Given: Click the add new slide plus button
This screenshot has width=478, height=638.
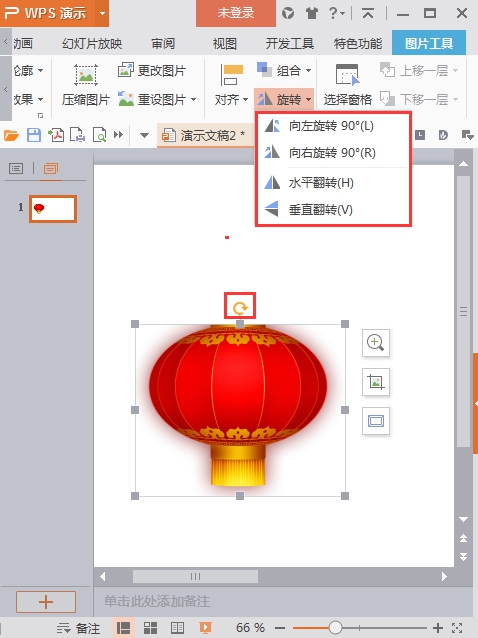Looking at the screenshot, I should pos(46,602).
